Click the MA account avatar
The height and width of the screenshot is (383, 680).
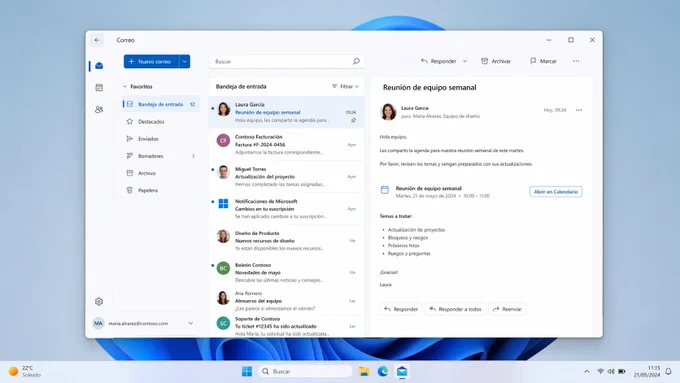(98, 323)
